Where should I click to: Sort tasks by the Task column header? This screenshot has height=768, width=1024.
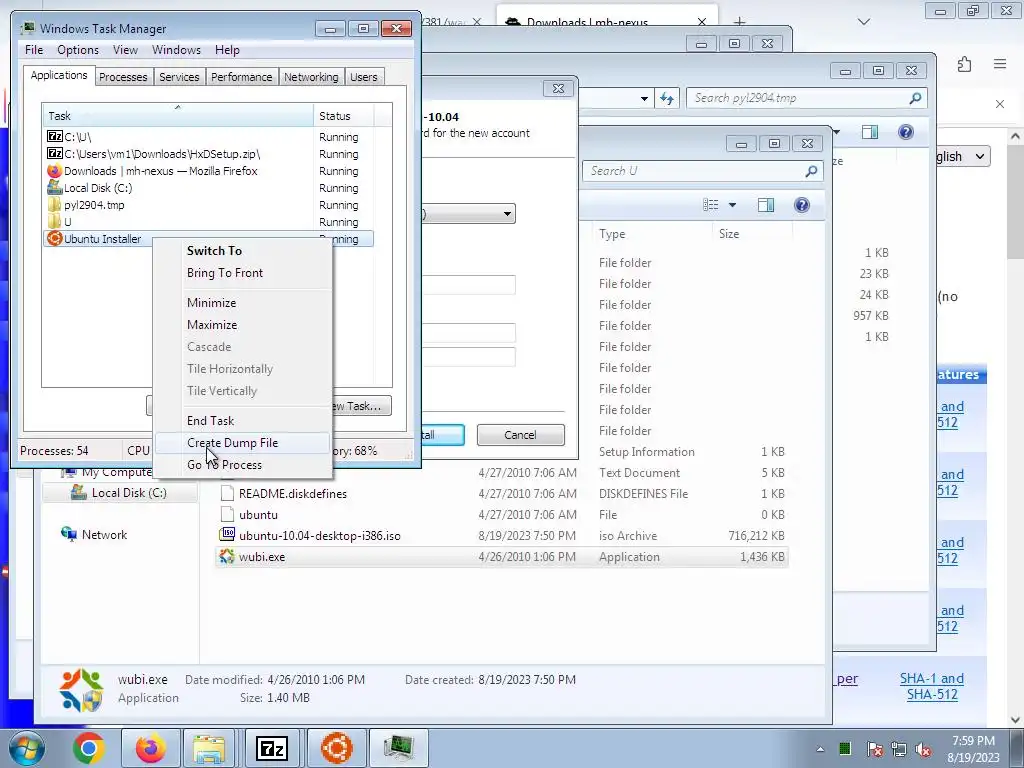pyautogui.click(x=178, y=116)
